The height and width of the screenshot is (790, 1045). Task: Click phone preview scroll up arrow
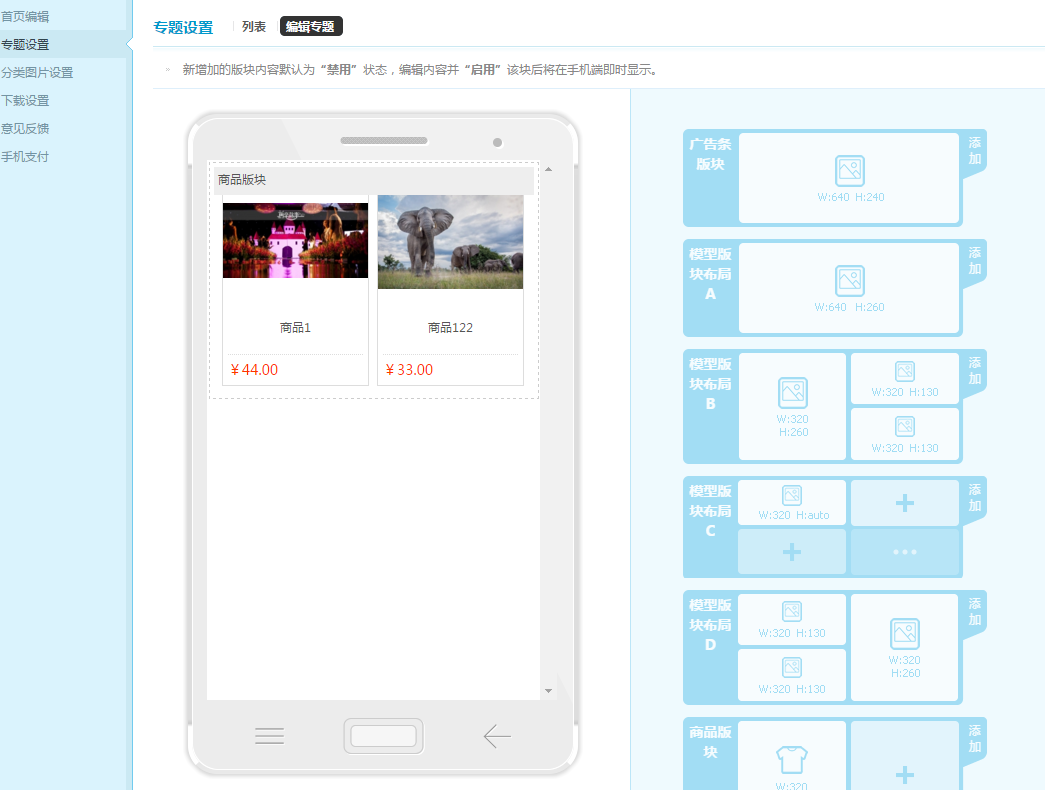[548, 169]
